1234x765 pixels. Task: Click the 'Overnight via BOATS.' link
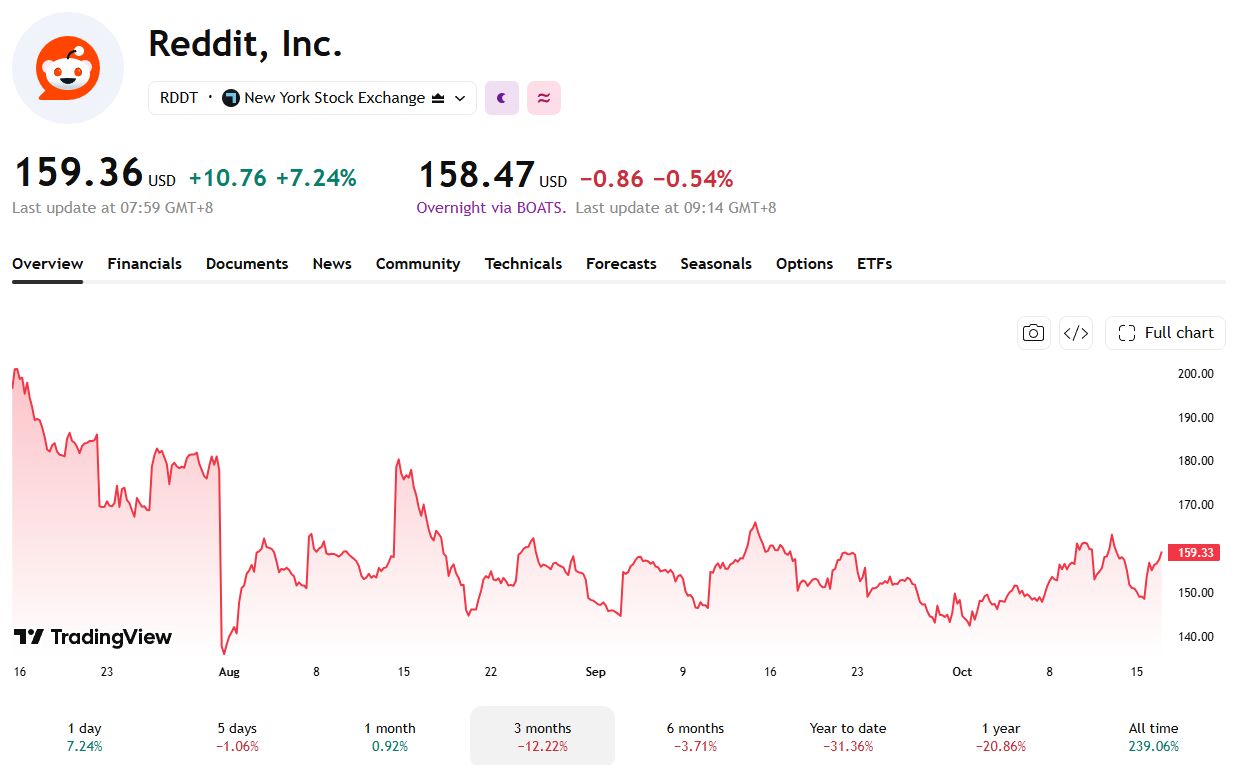(491, 208)
